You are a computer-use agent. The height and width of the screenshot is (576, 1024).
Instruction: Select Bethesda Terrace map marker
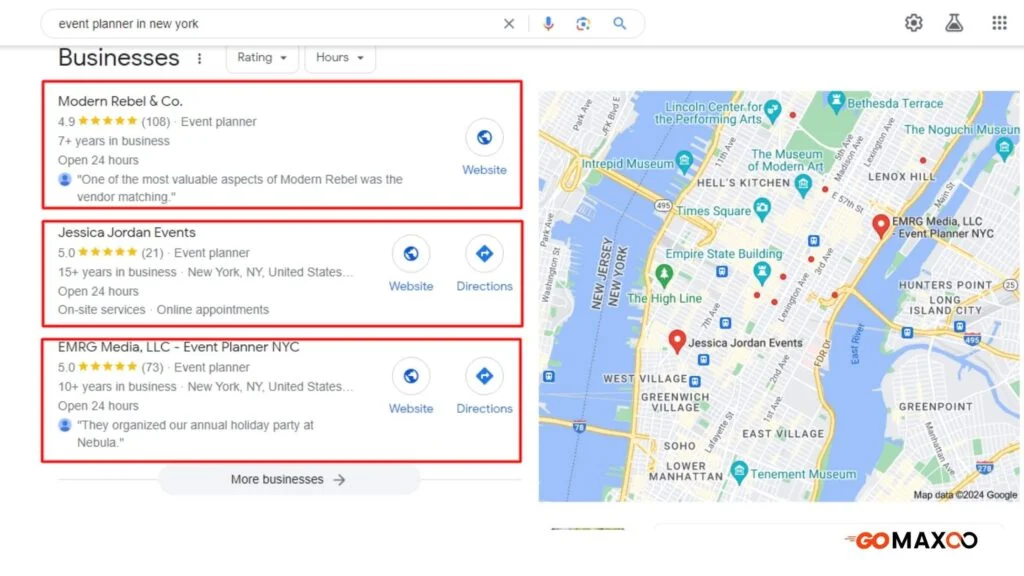[835, 101]
